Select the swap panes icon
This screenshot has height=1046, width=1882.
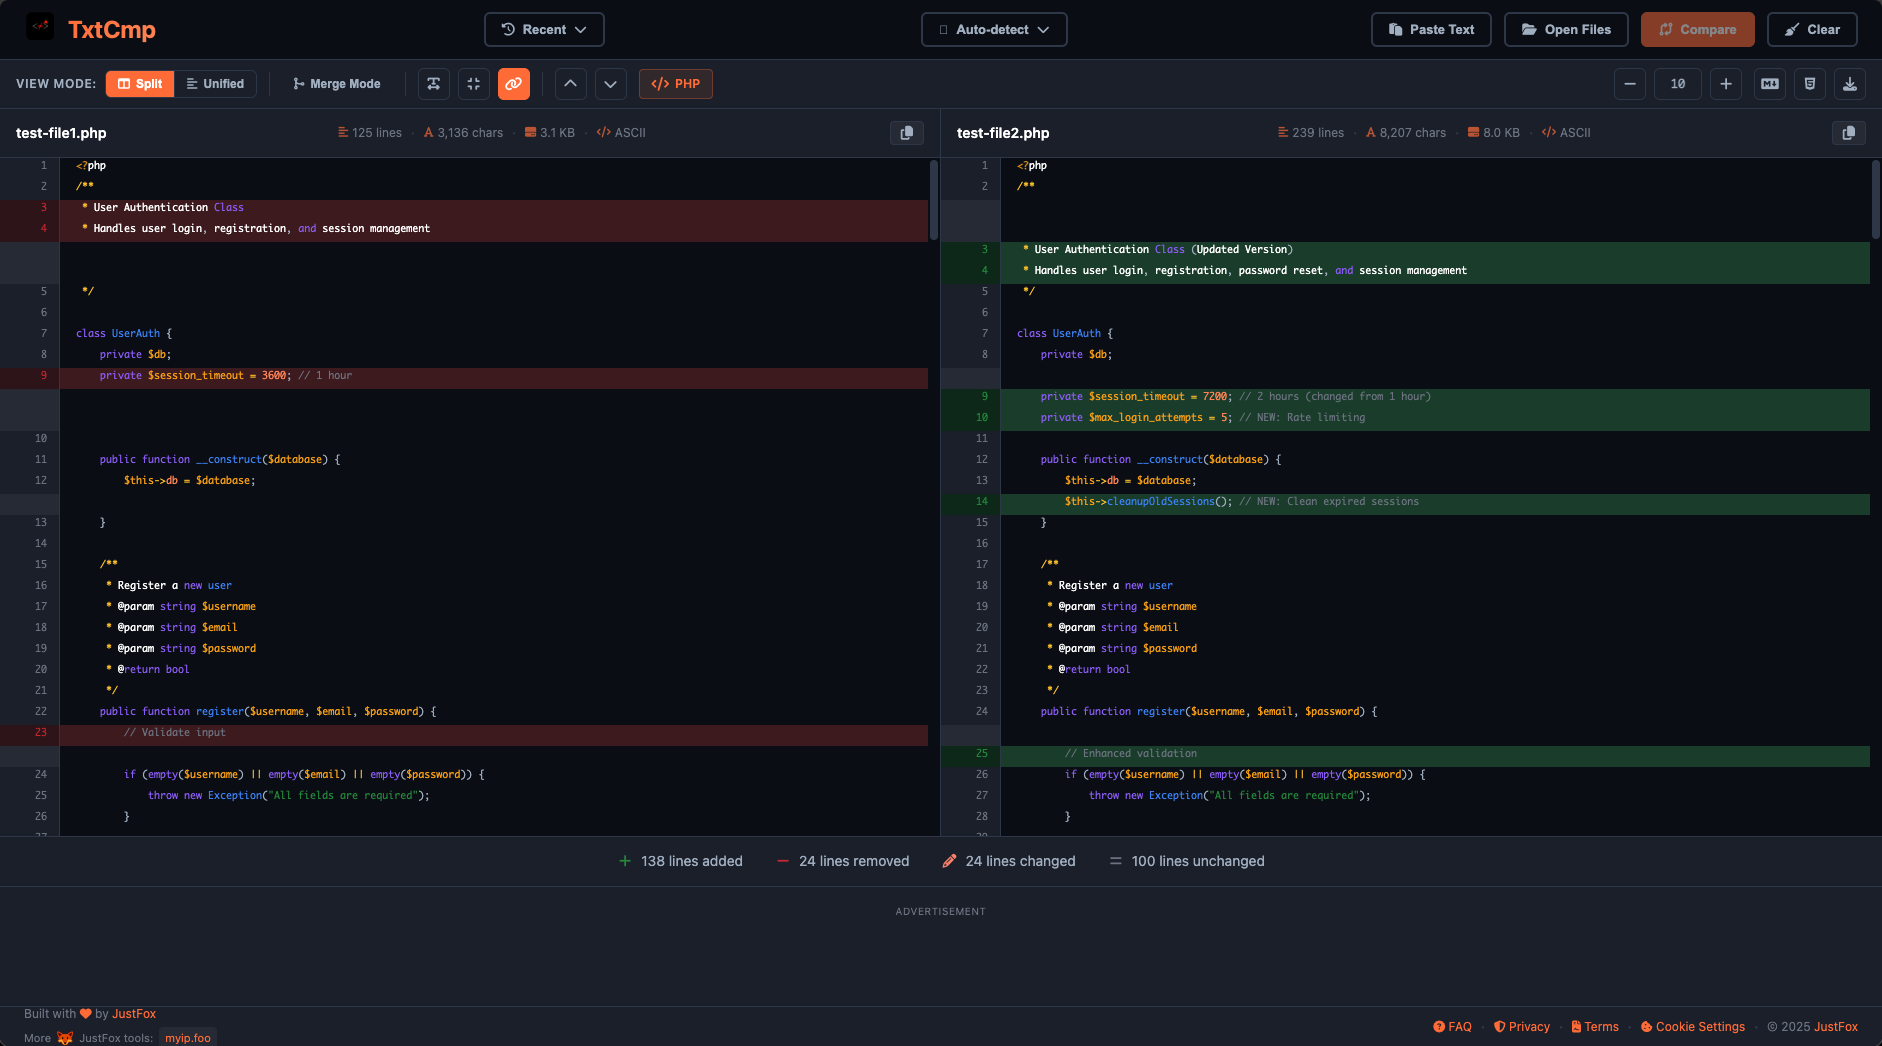(x=433, y=84)
